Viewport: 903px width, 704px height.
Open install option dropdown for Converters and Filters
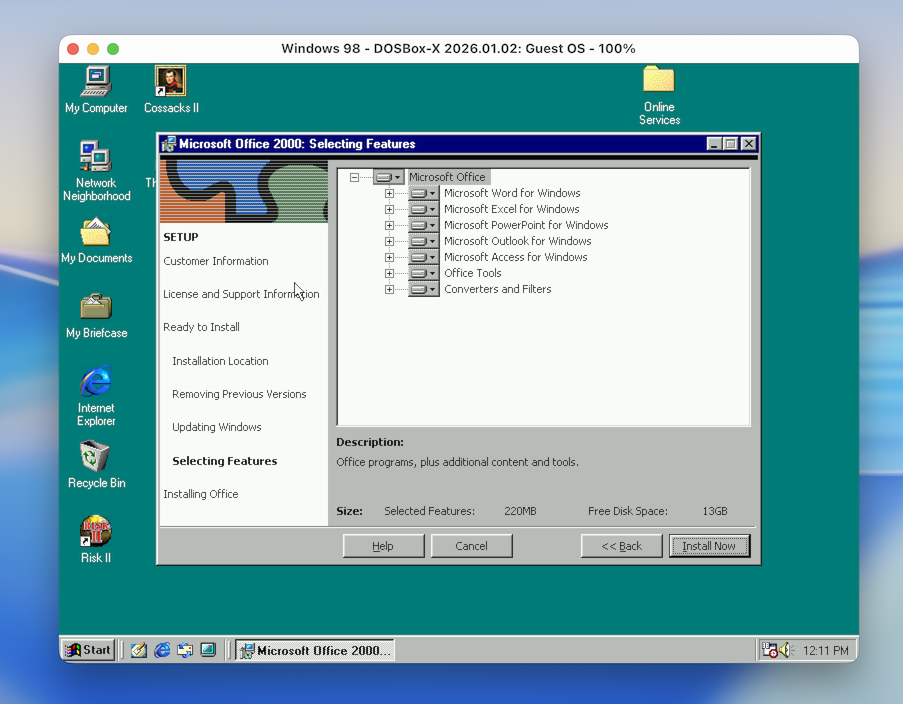point(423,290)
